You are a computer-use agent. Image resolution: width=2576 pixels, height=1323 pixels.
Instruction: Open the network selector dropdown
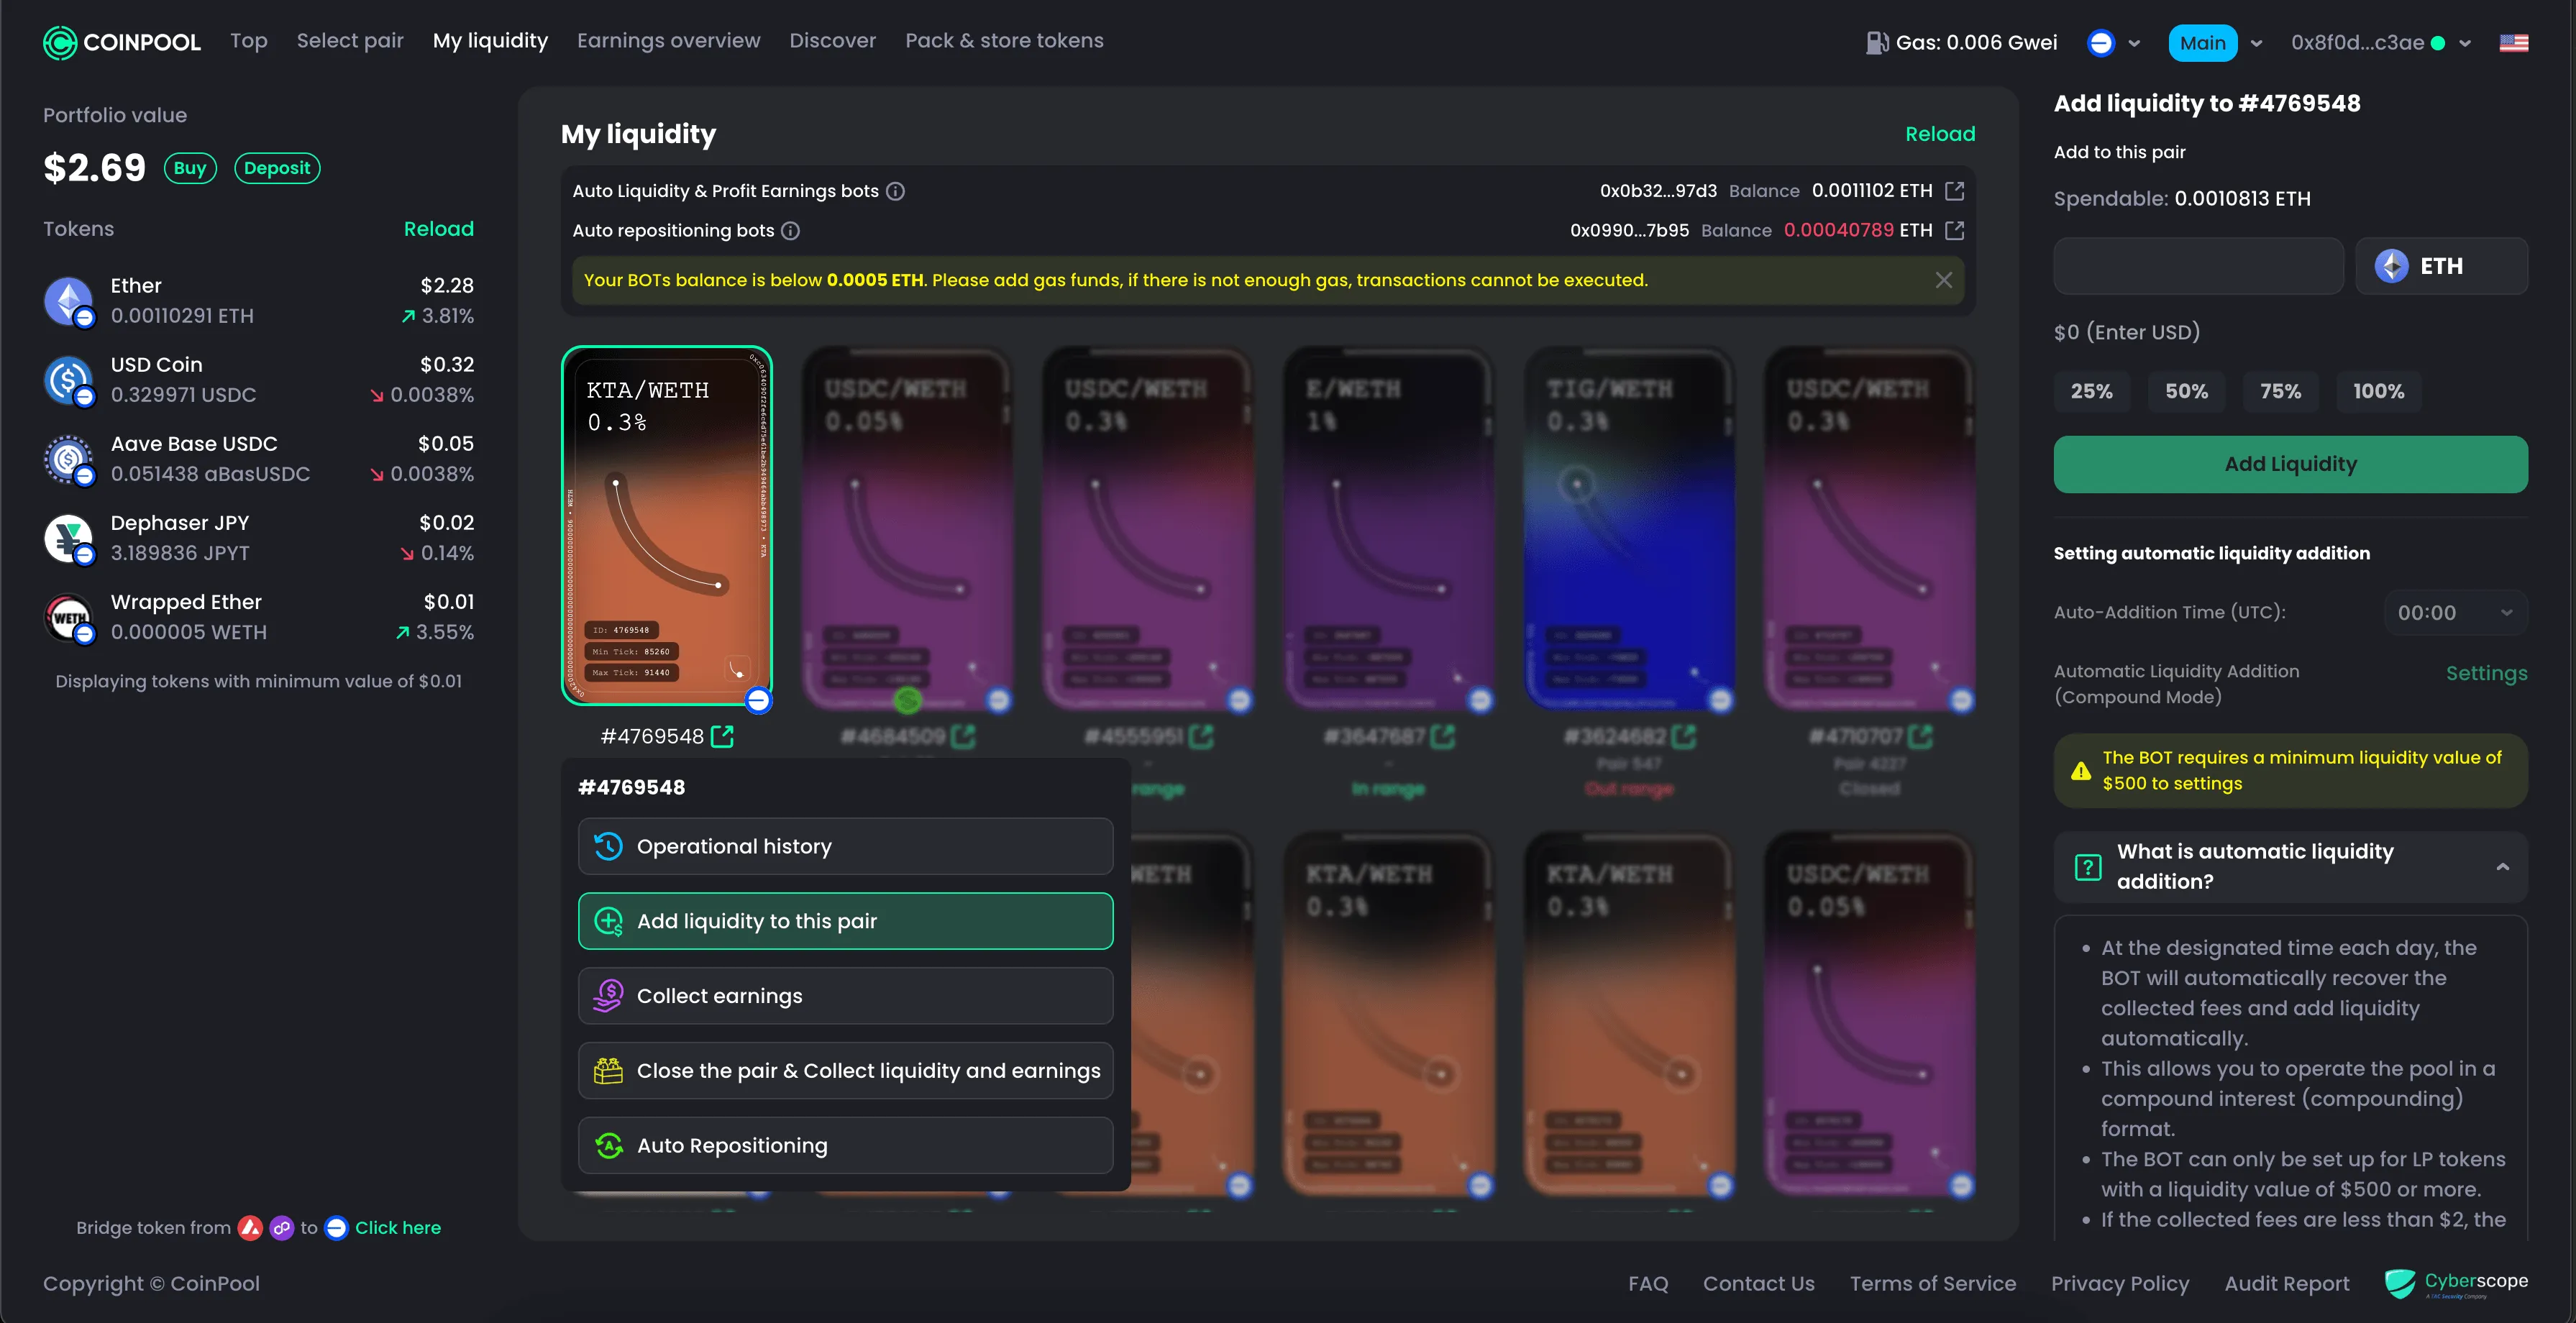tap(2114, 43)
